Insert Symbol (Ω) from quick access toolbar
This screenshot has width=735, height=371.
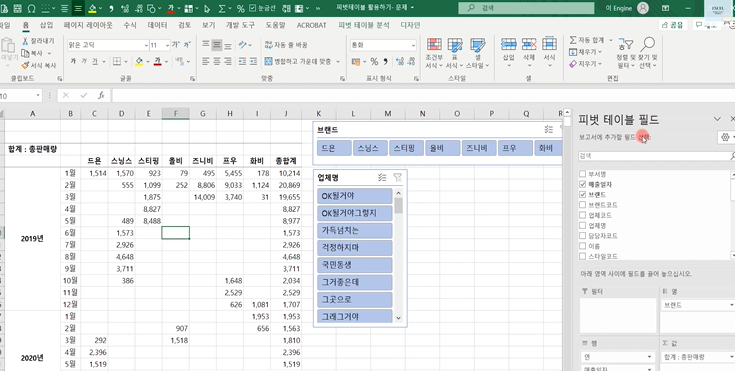pos(31,8)
